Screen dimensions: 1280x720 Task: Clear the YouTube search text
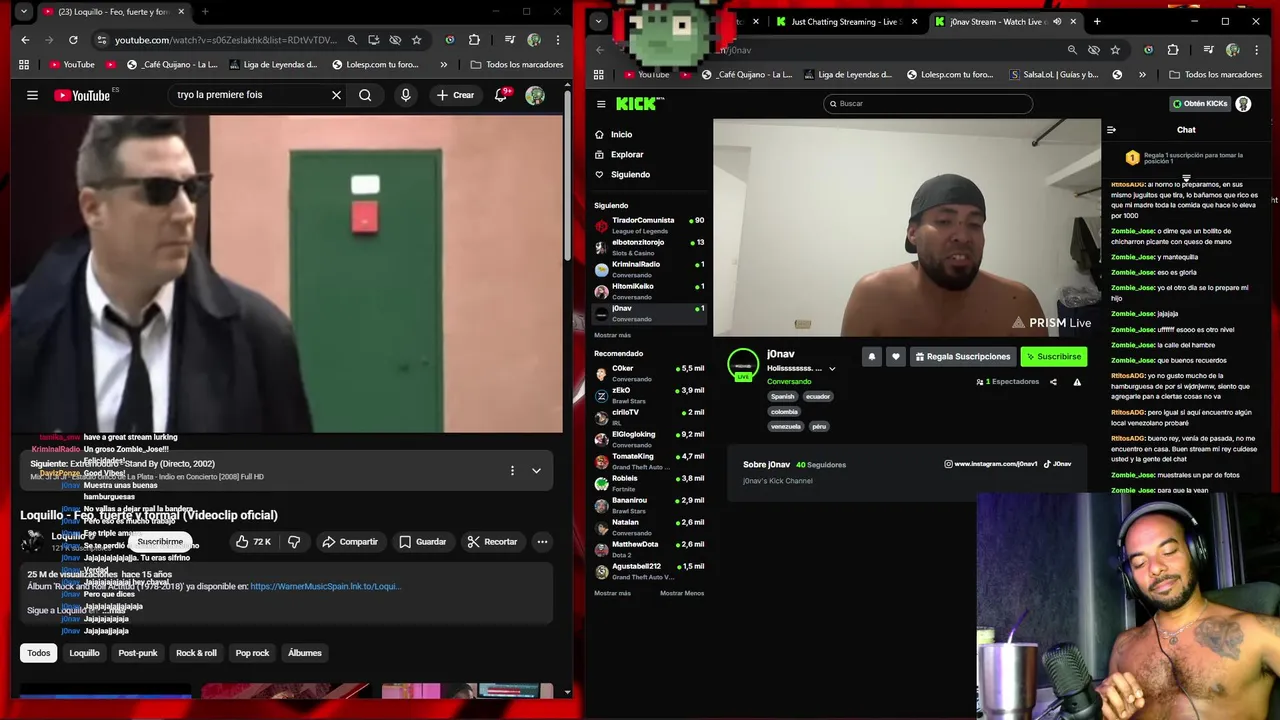(336, 95)
